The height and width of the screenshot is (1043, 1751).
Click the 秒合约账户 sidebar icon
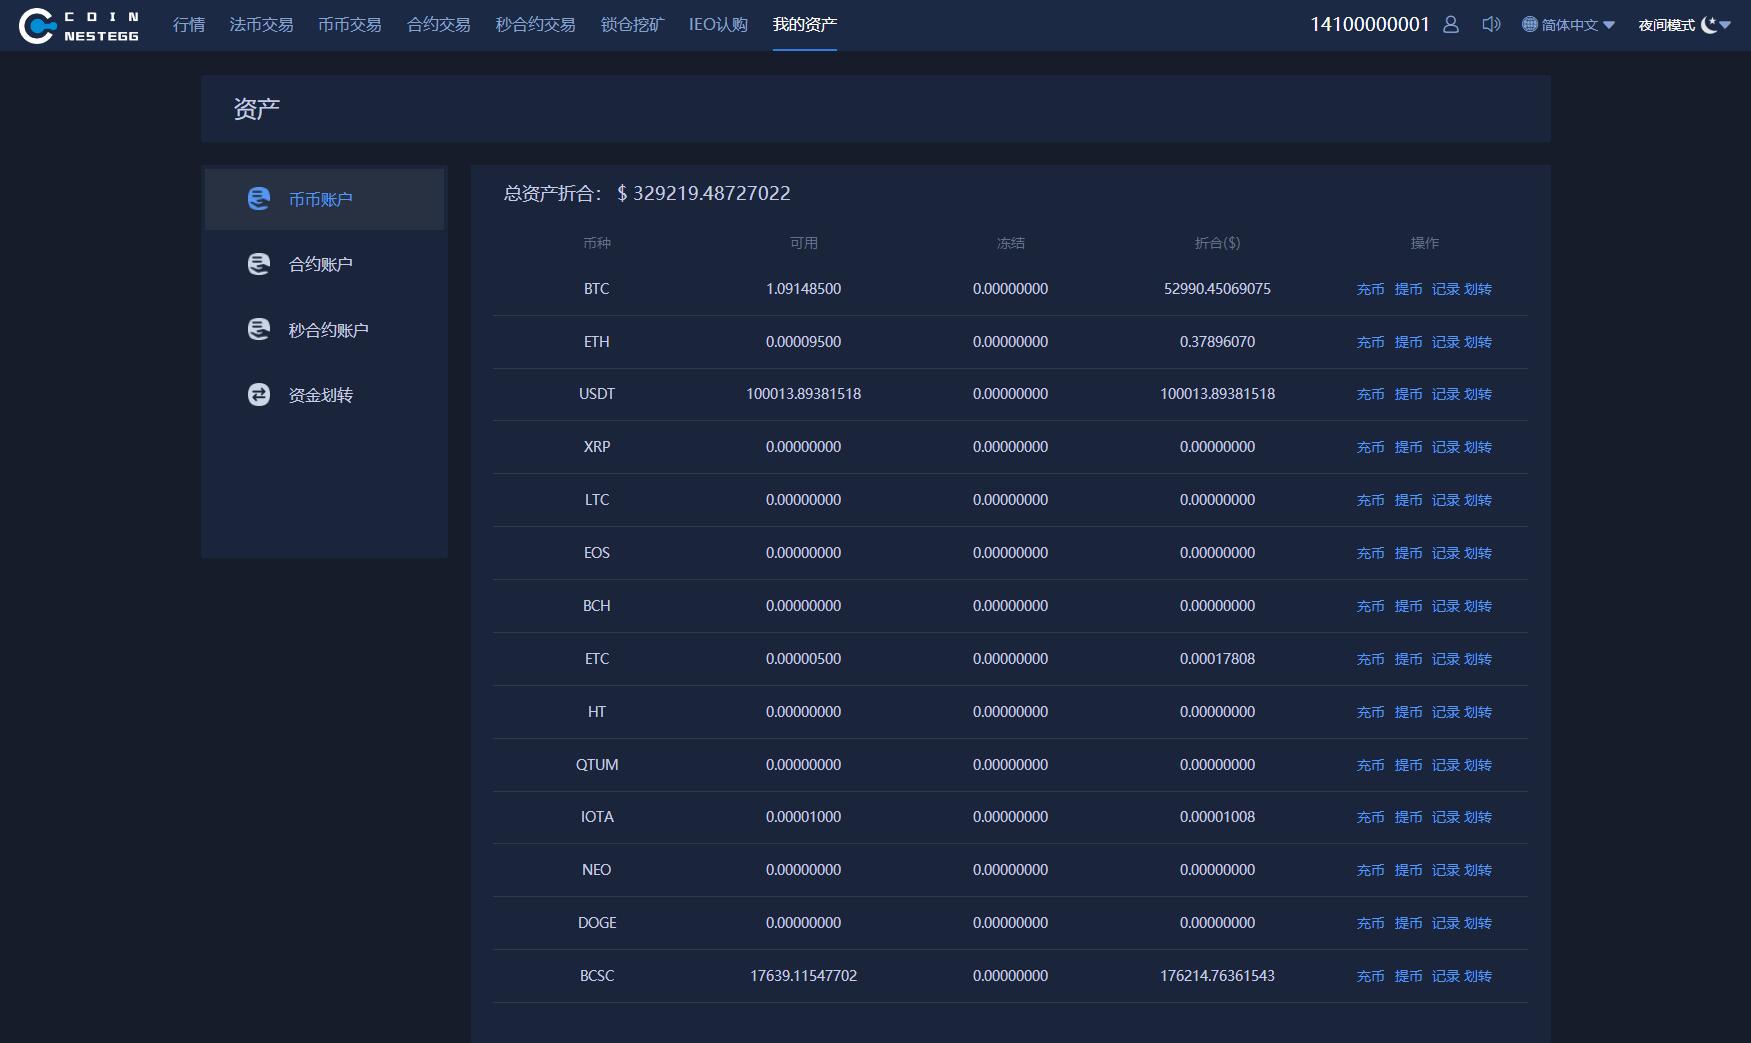pos(259,329)
